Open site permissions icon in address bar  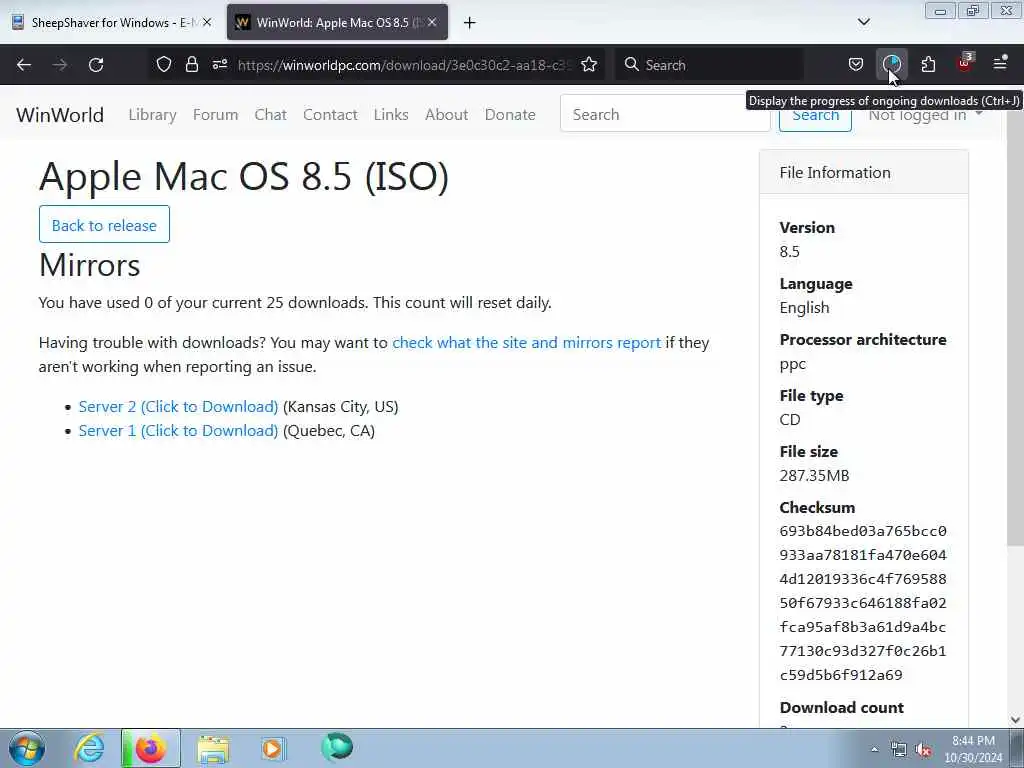219,65
